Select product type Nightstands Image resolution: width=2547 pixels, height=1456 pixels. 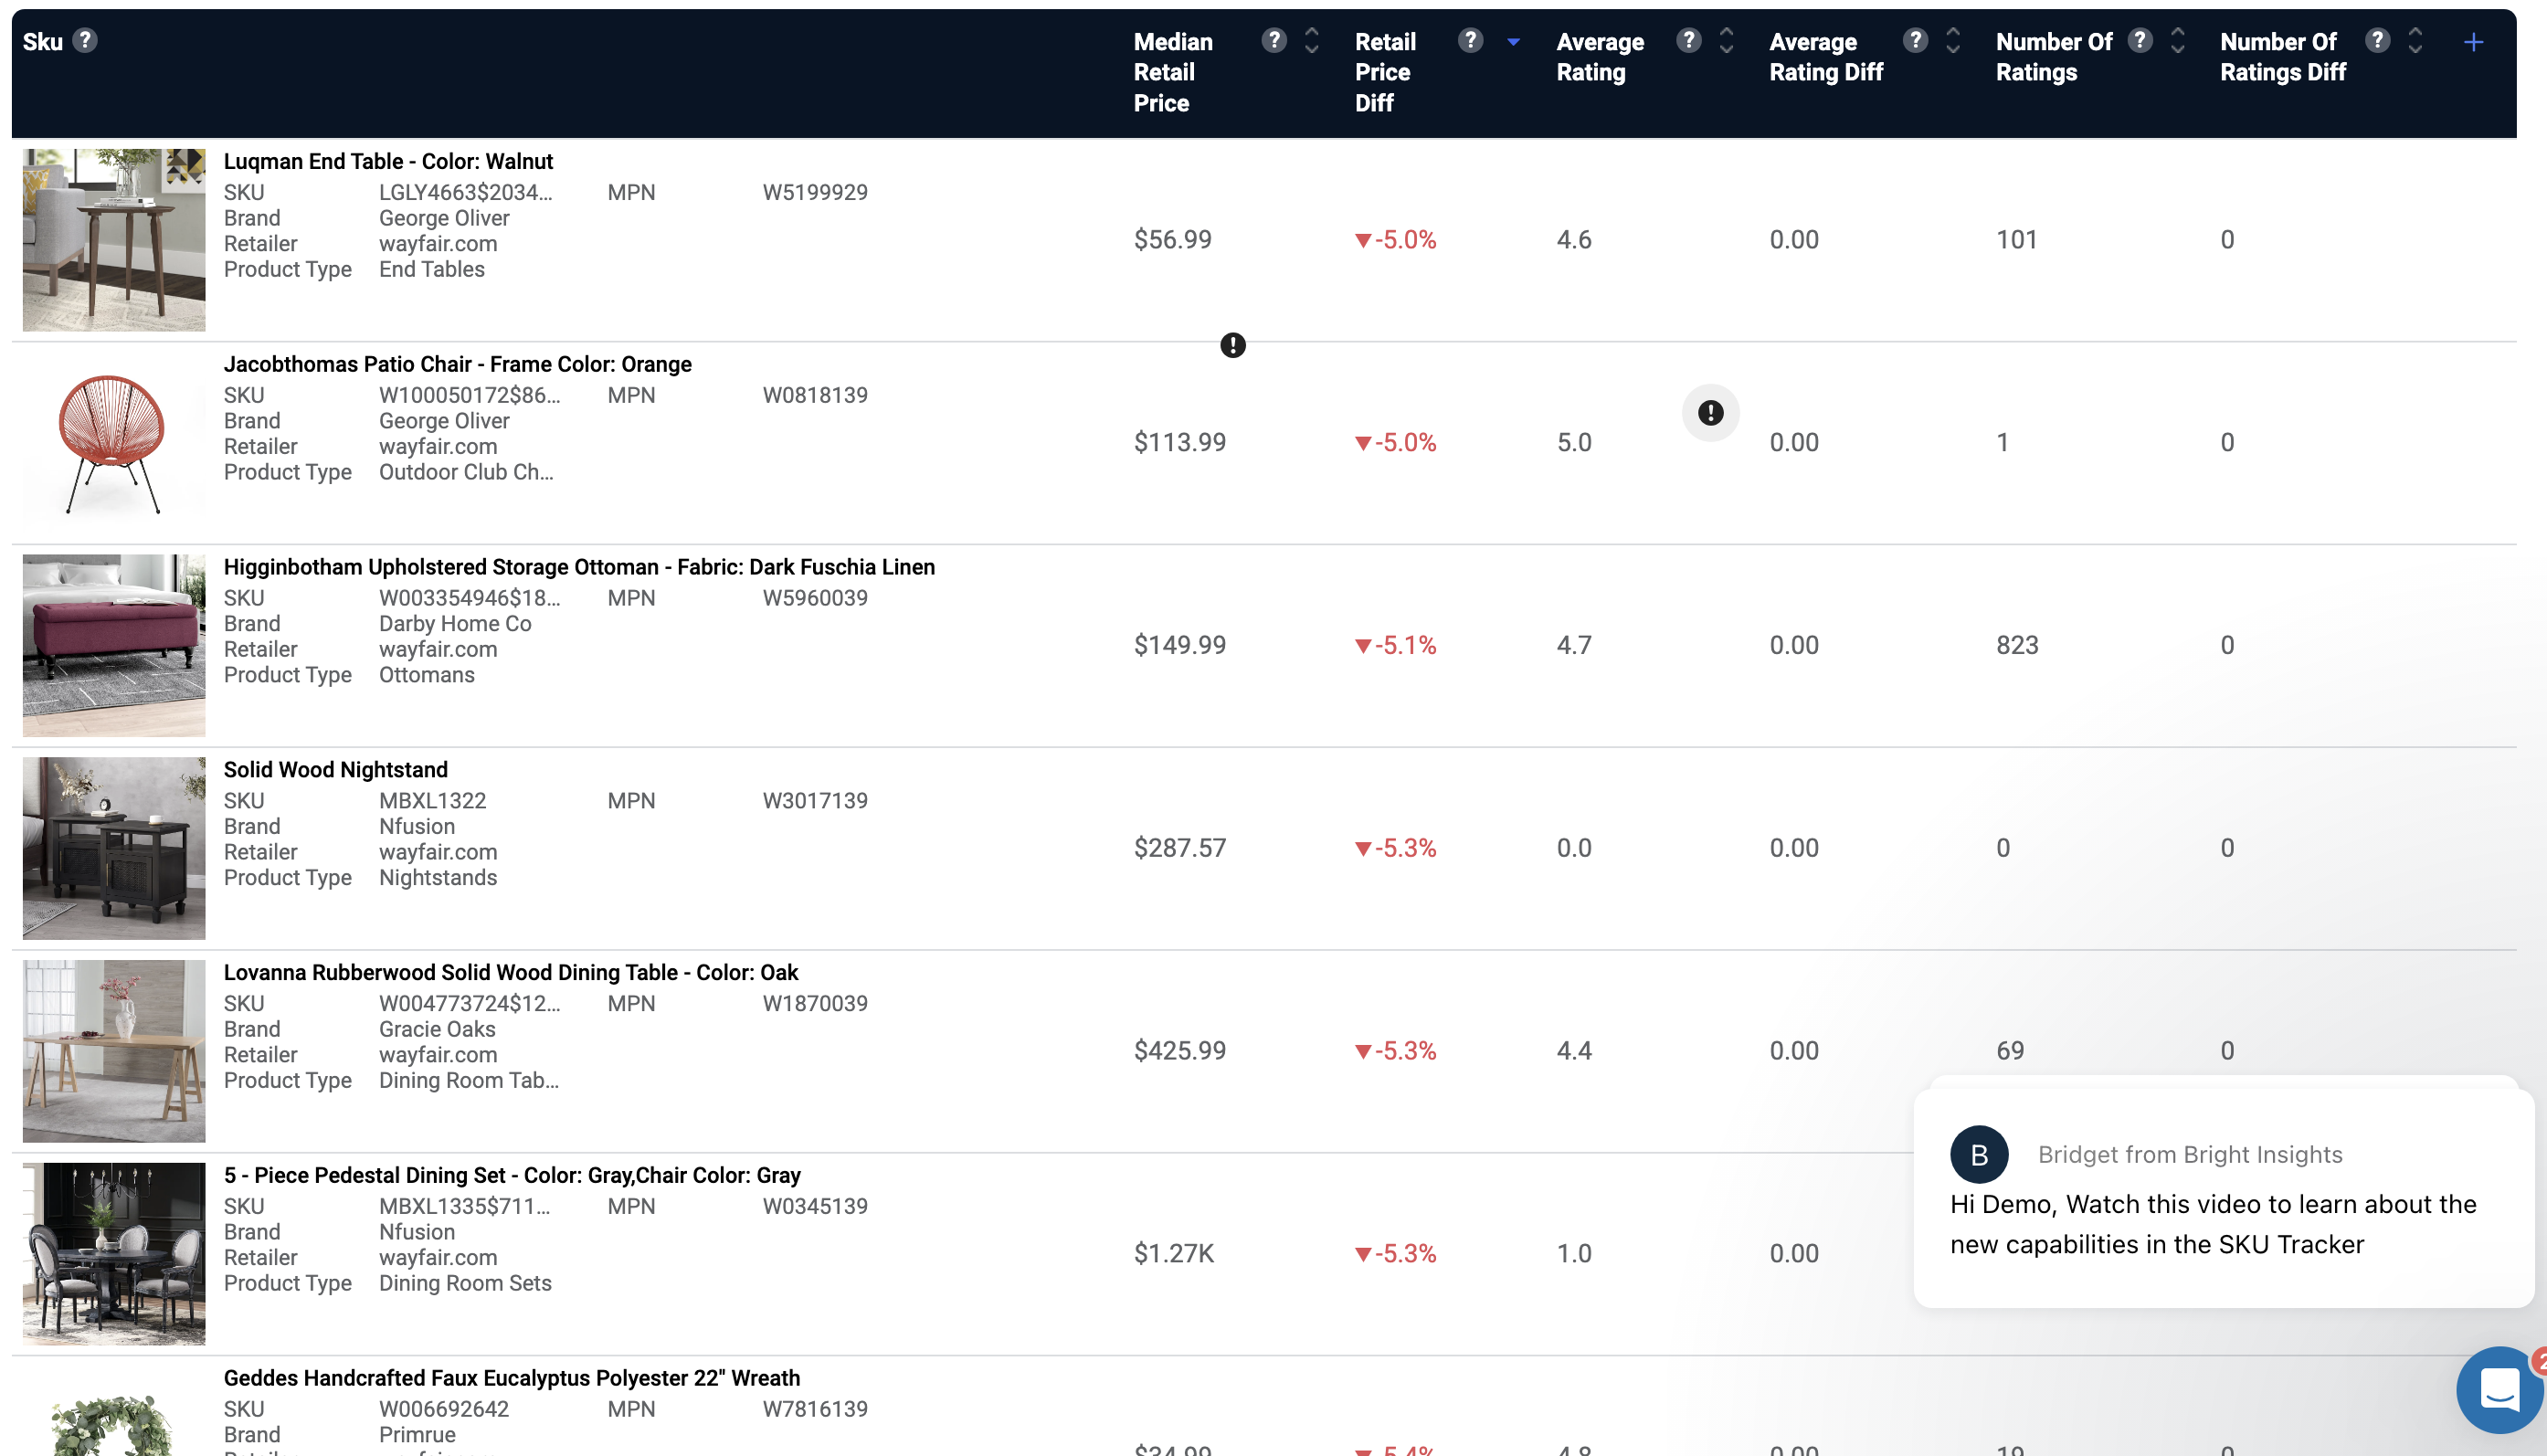click(437, 878)
